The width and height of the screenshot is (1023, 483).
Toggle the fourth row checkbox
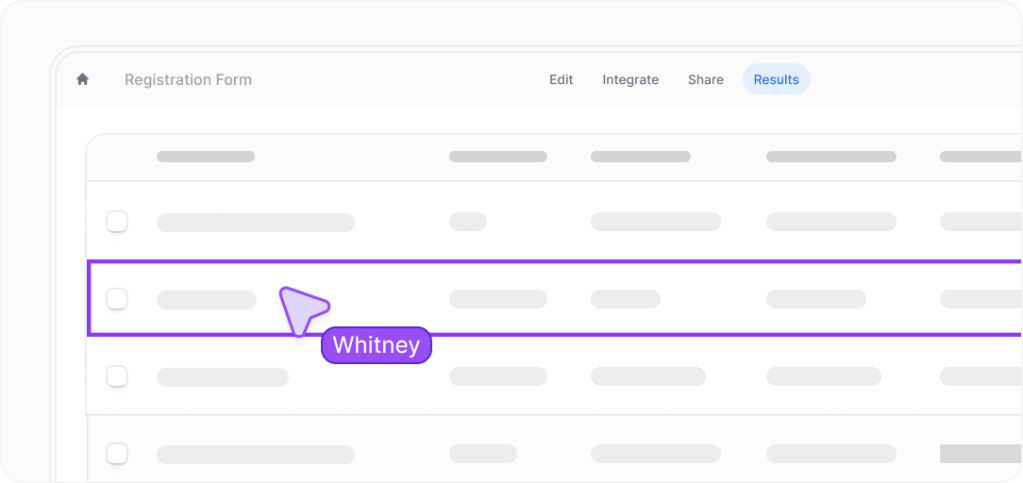[x=117, y=454]
